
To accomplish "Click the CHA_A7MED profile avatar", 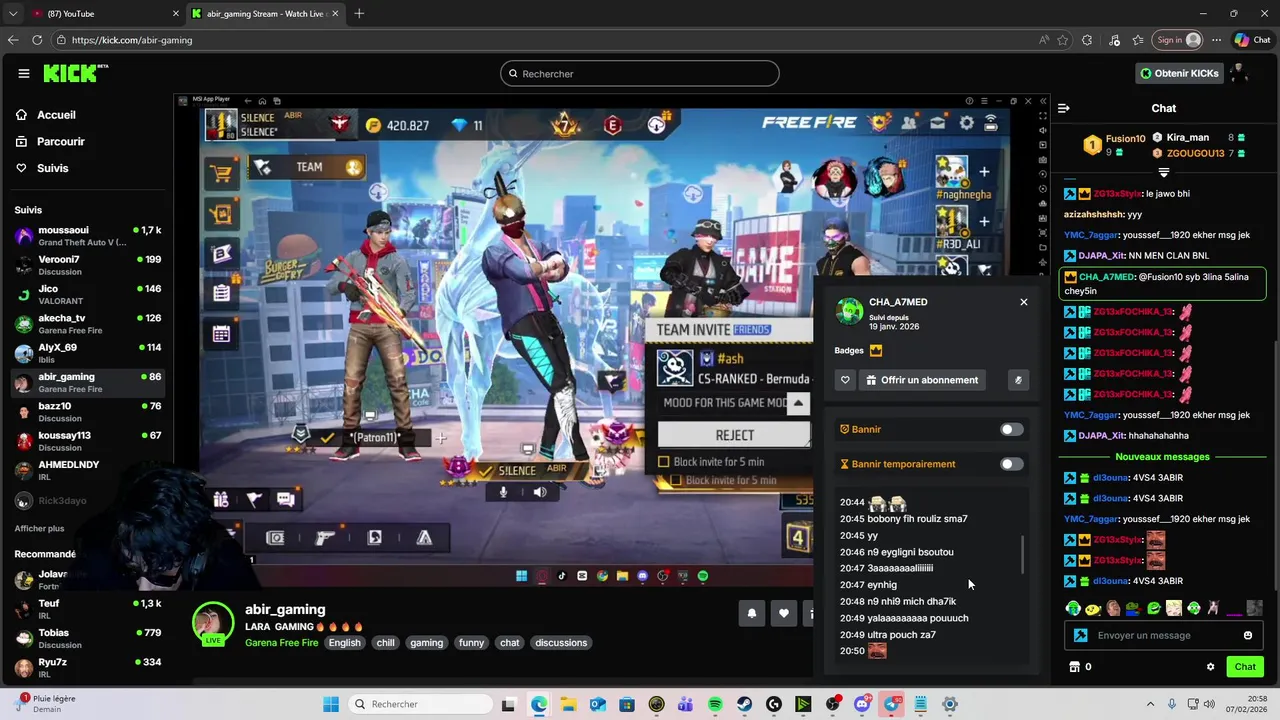I will pos(850,311).
